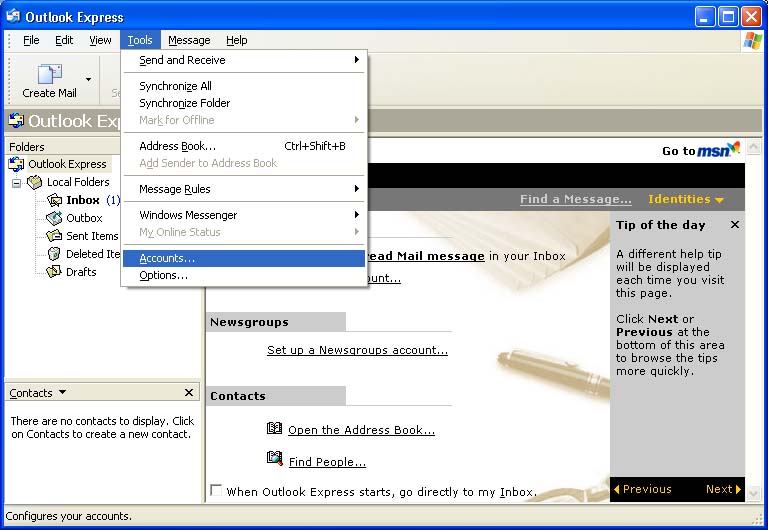
Task: Click the scrollbar up arrow
Action: (x=753, y=146)
